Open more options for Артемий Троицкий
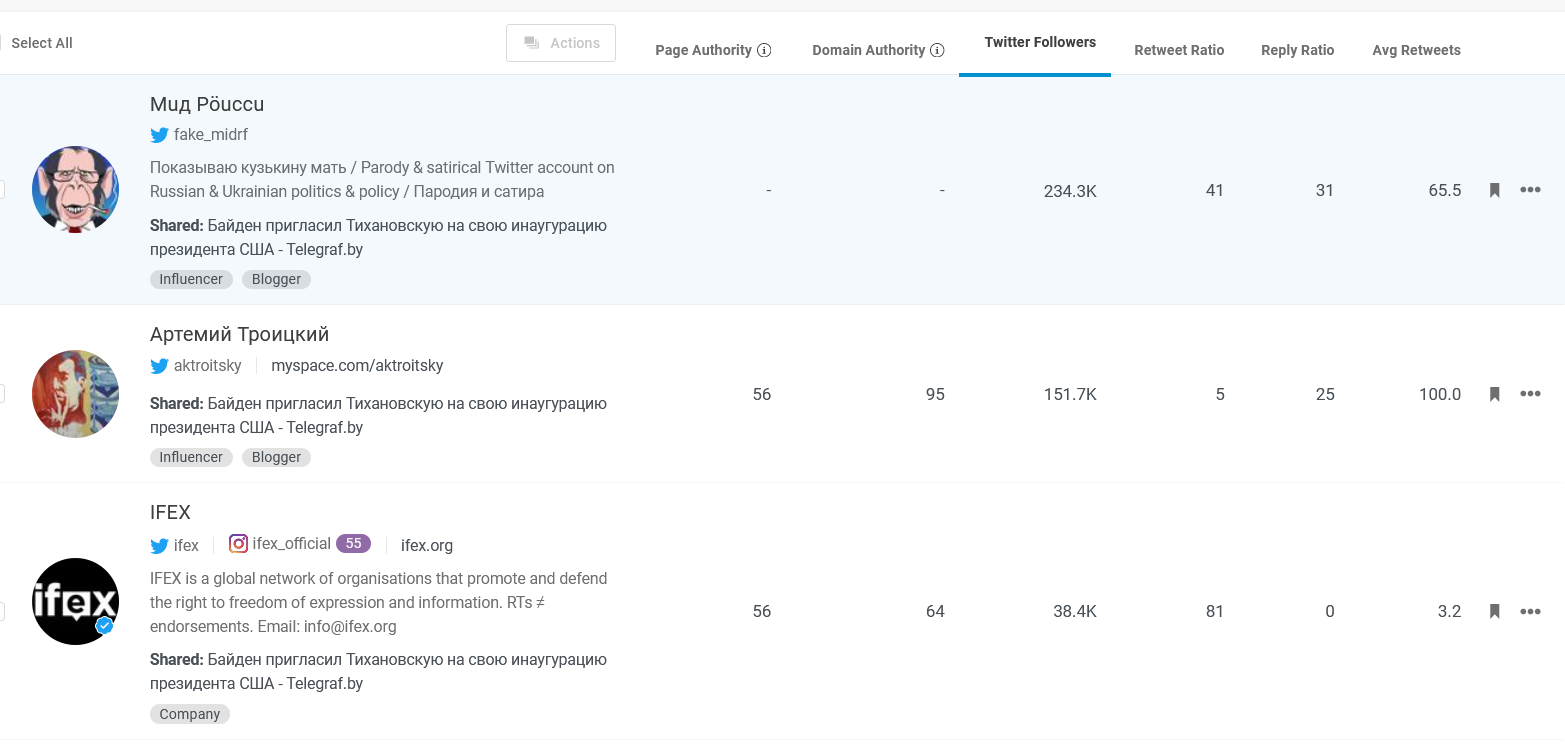1565x745 pixels. tap(1530, 394)
